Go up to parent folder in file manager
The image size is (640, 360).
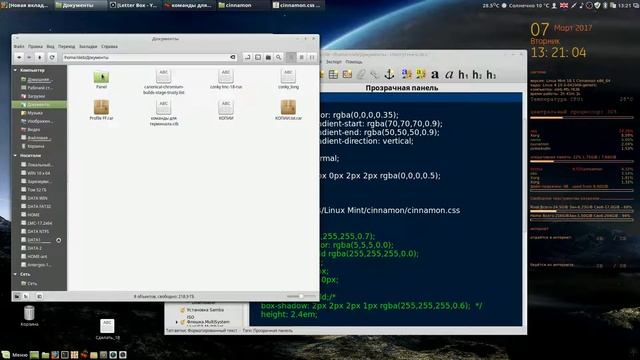[40, 58]
